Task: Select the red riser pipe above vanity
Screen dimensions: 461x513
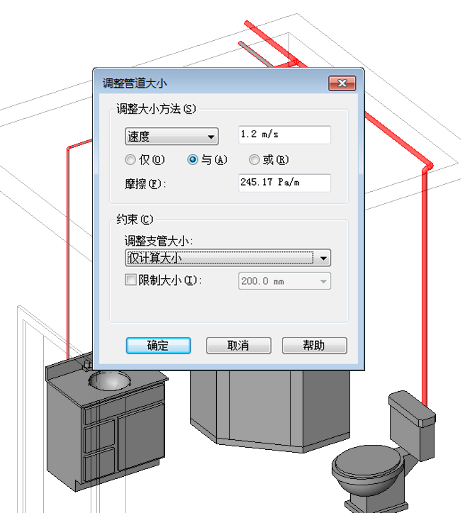Action: 68,253
